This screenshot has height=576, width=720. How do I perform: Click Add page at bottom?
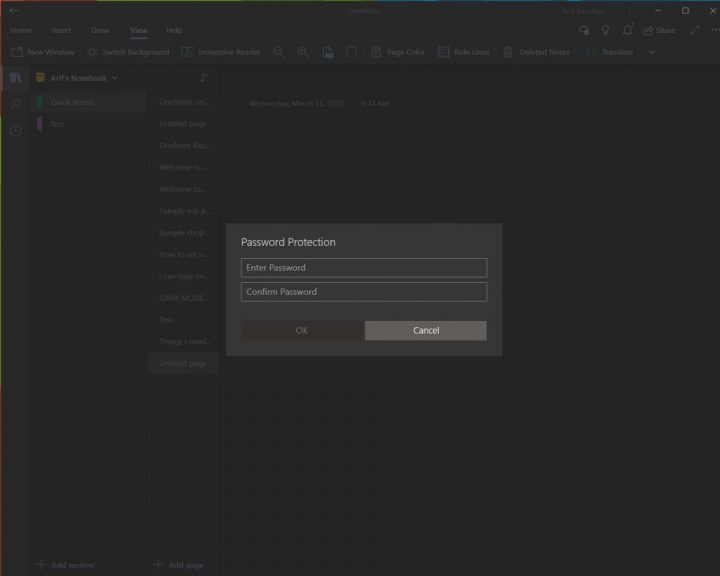[x=179, y=565]
